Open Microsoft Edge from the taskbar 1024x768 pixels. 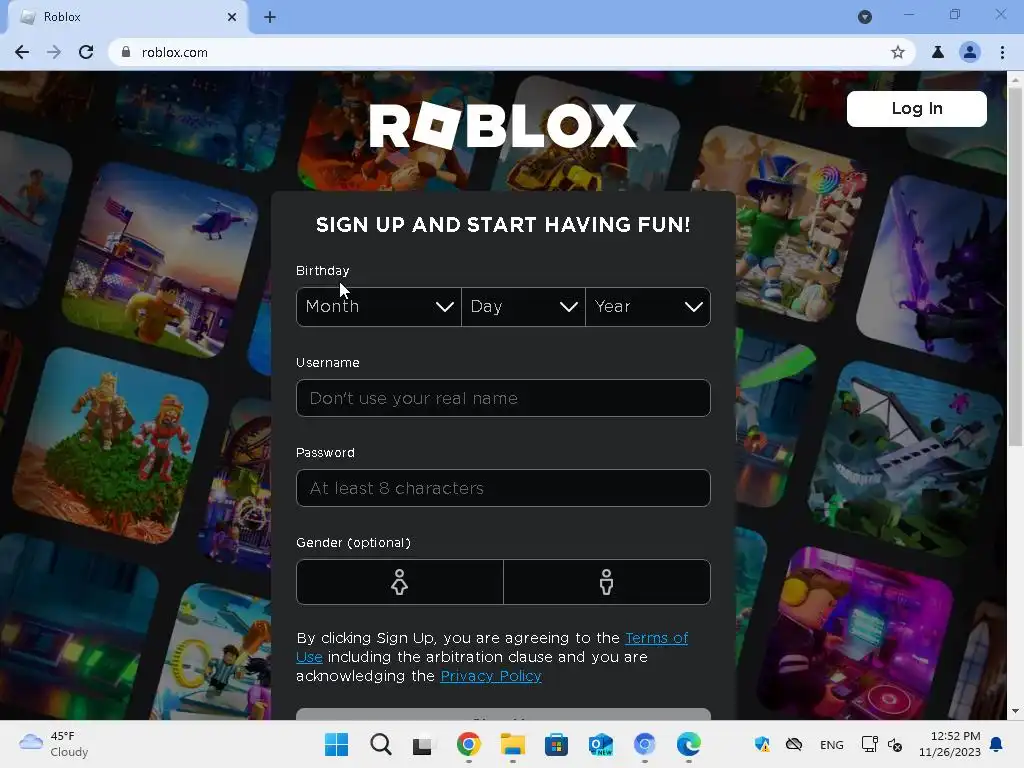pyautogui.click(x=688, y=744)
